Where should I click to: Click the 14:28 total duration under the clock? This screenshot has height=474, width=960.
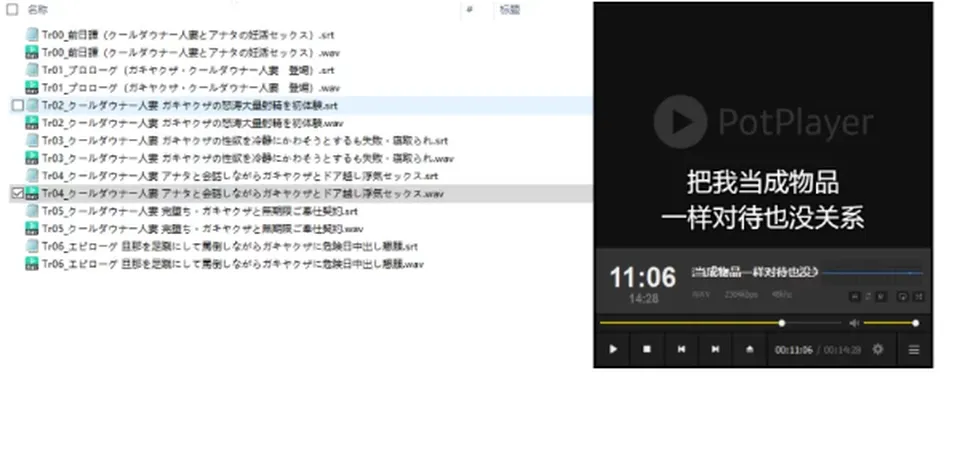(643, 298)
